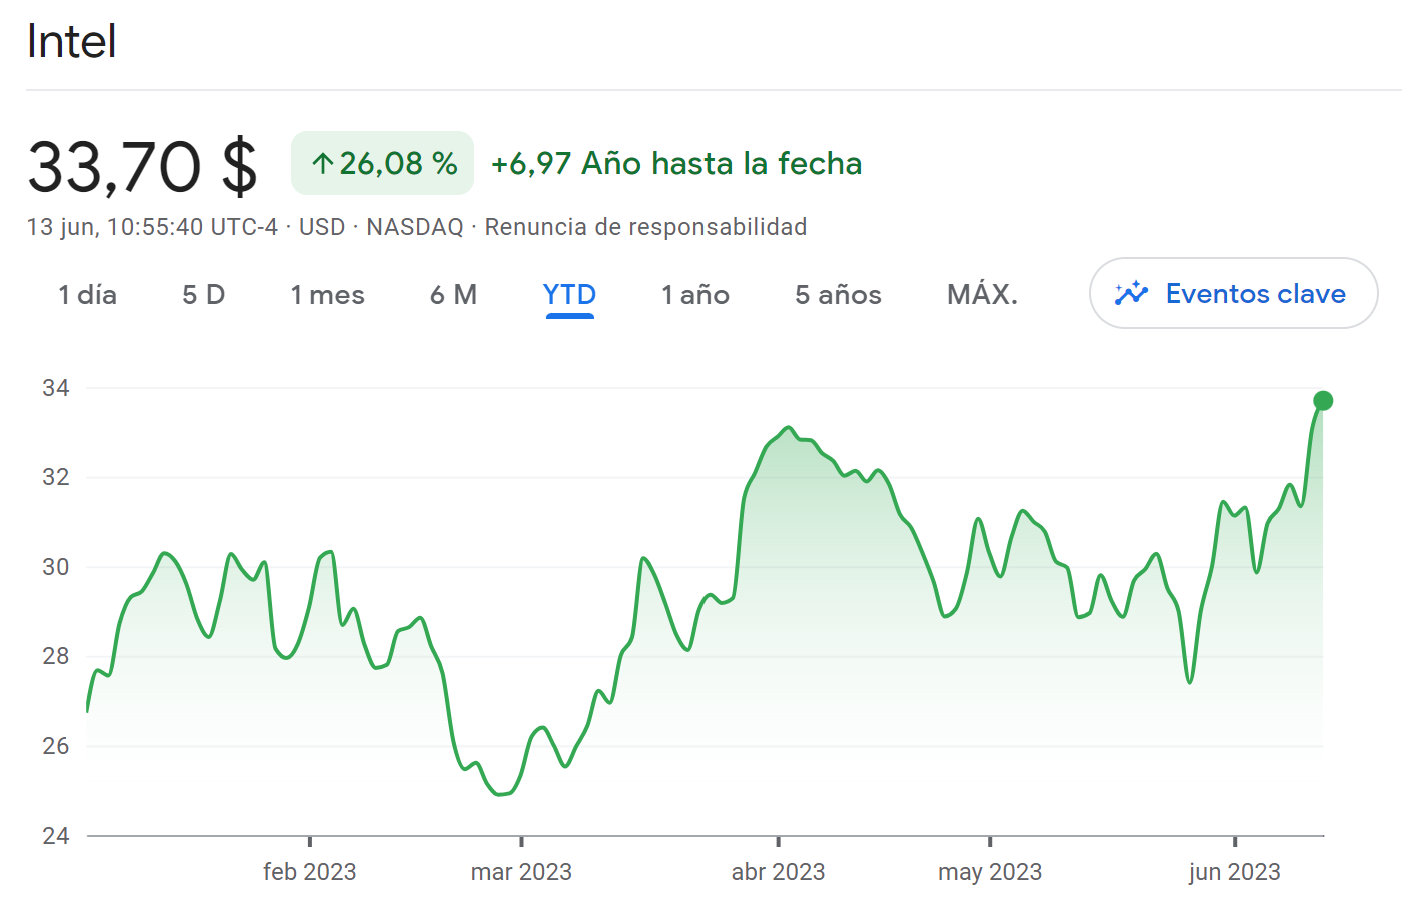Click the chart line's April peak
Viewport: 1402px width, 910px height.
pyautogui.click(x=789, y=428)
